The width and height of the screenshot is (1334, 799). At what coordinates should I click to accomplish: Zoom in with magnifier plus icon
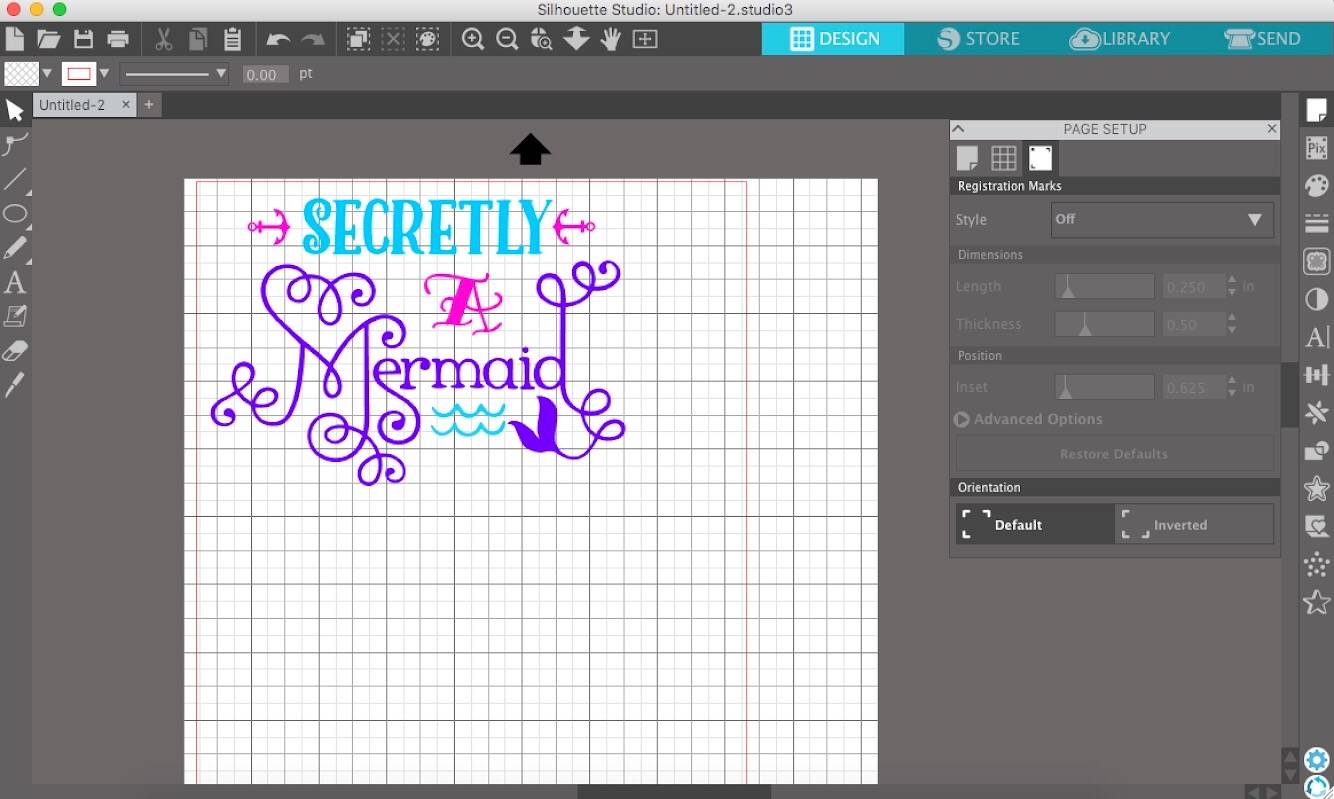click(x=473, y=40)
